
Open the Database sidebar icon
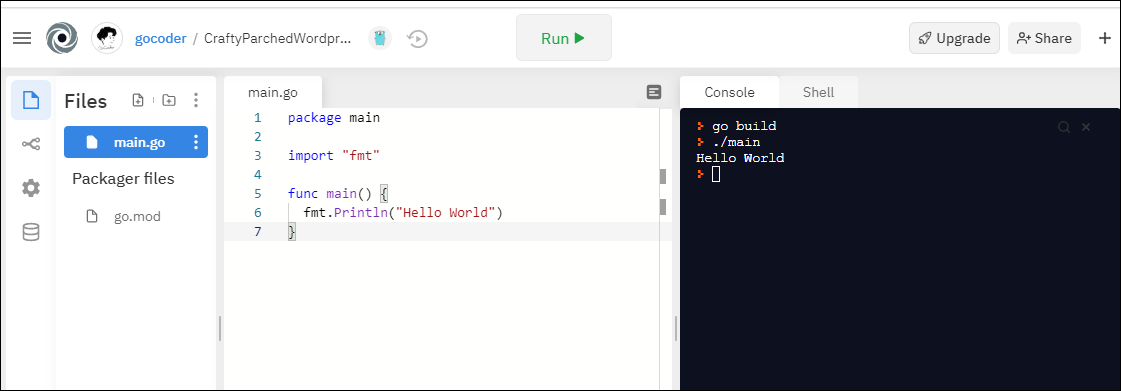[x=31, y=232]
